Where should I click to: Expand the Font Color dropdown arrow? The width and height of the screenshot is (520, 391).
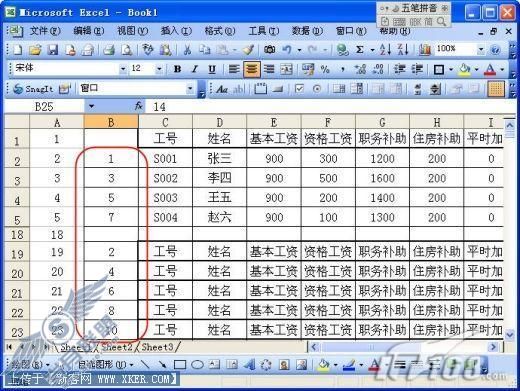click(502, 69)
